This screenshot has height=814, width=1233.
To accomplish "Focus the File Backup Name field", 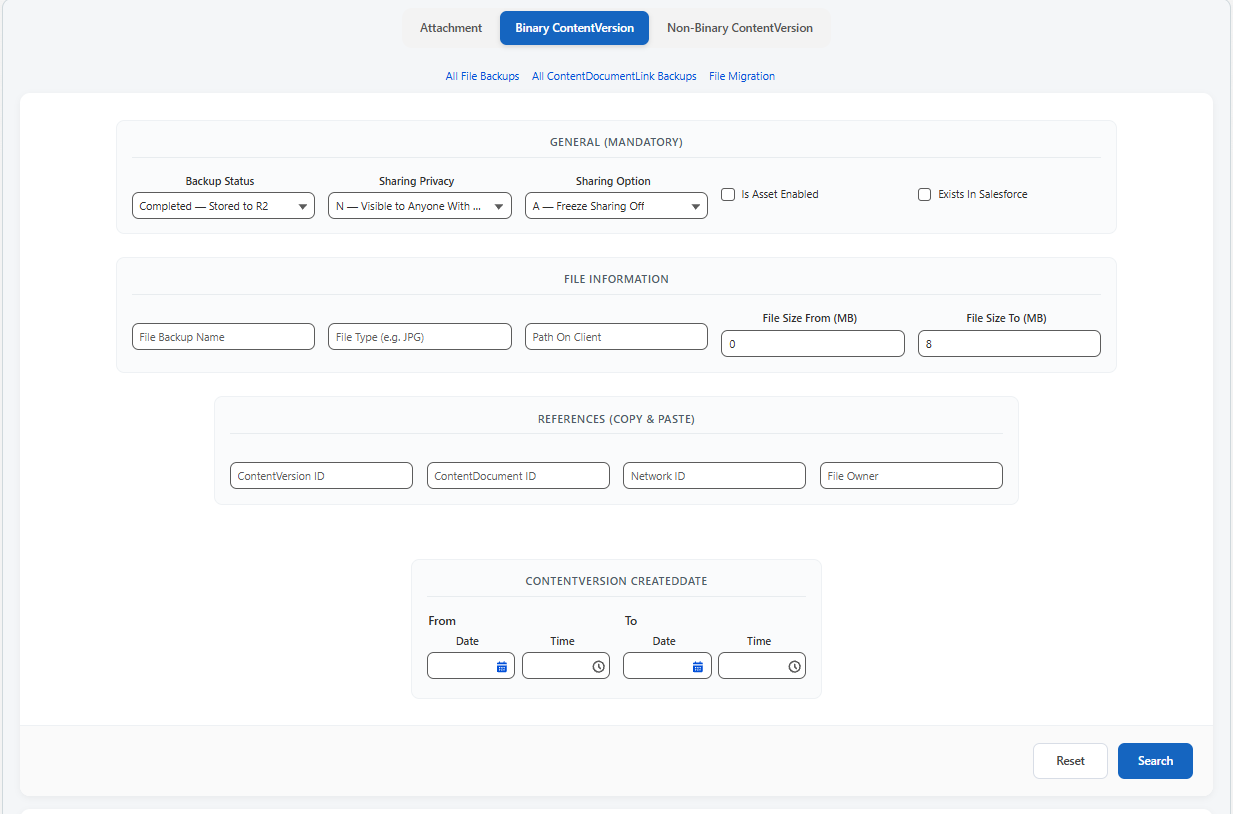I will tap(223, 337).
